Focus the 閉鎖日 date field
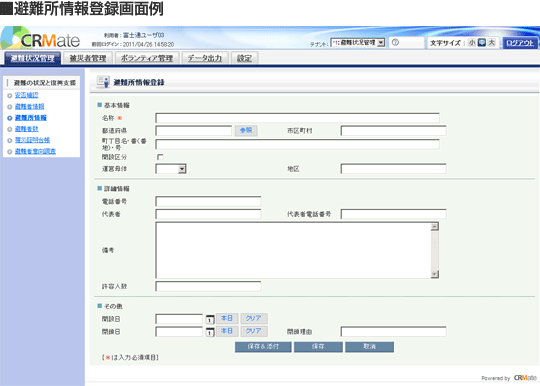Image resolution: width=540 pixels, height=386 pixels. tap(179, 332)
